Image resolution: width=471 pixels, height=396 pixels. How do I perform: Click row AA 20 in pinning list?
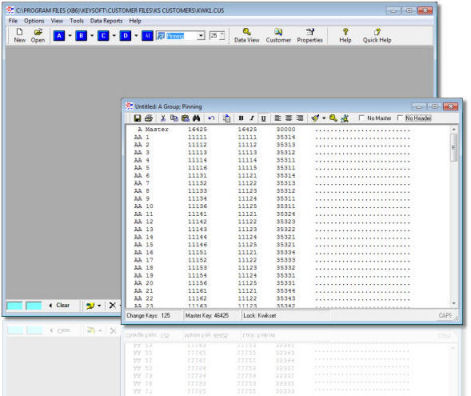tap(273, 283)
